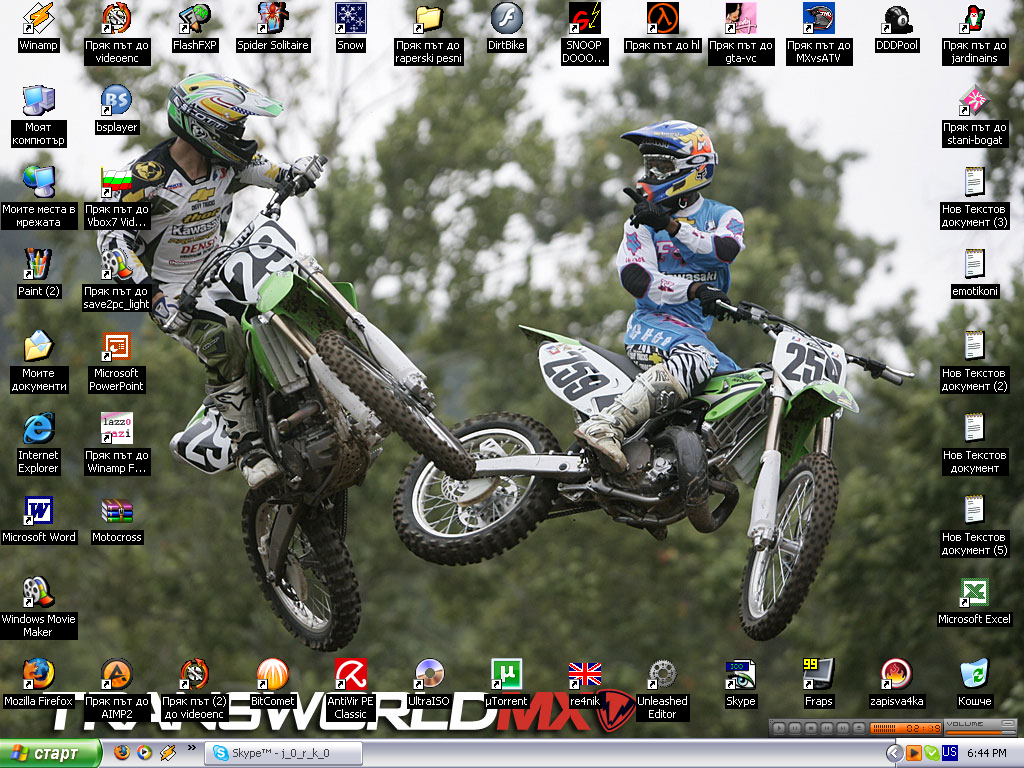The height and width of the screenshot is (768, 1024).
Task: Open the Motocross archive icon
Action: [116, 512]
